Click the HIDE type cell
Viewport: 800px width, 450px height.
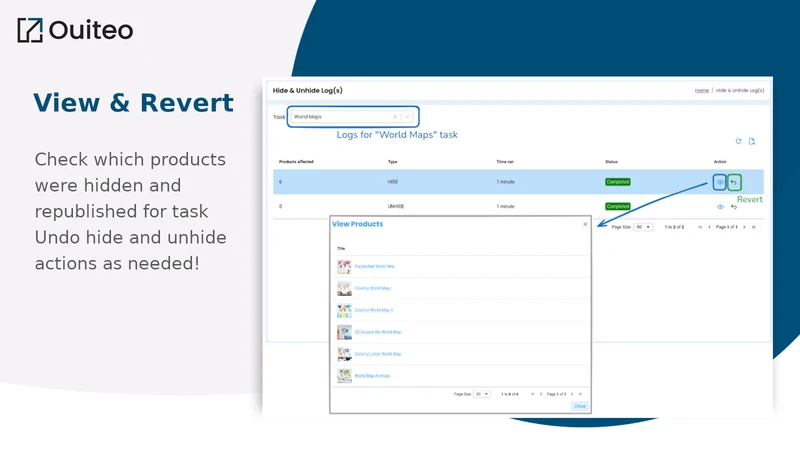point(393,182)
